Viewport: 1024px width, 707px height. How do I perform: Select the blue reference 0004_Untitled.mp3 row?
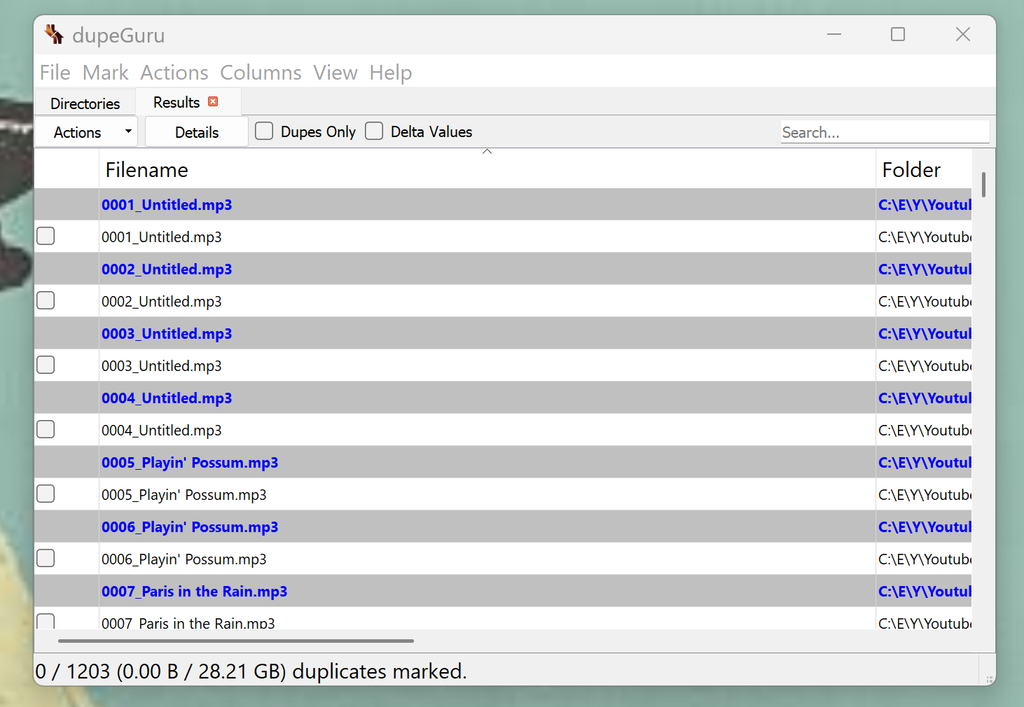[503, 398]
